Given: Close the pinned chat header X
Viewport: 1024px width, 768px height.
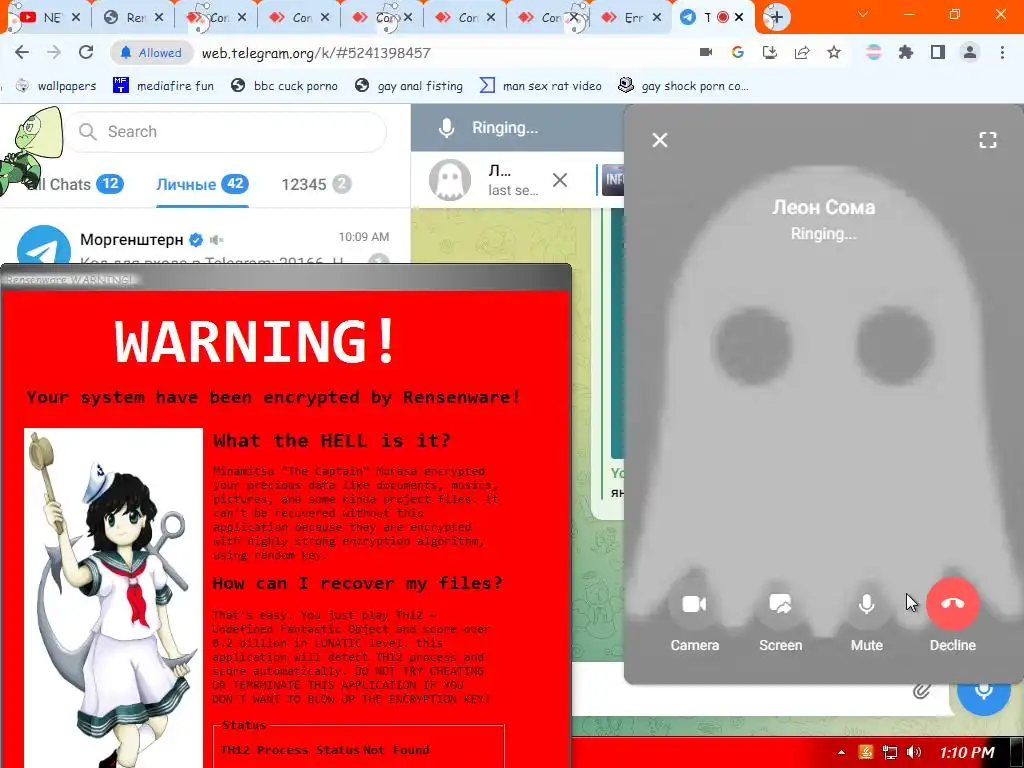Looking at the screenshot, I should [560, 180].
